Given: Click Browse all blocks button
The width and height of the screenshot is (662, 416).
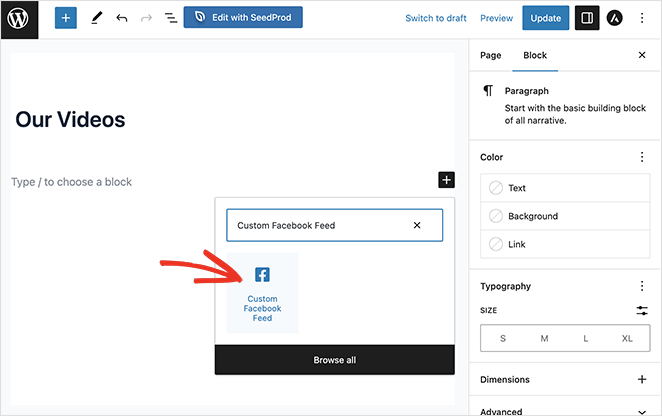Looking at the screenshot, I should tap(334, 360).
